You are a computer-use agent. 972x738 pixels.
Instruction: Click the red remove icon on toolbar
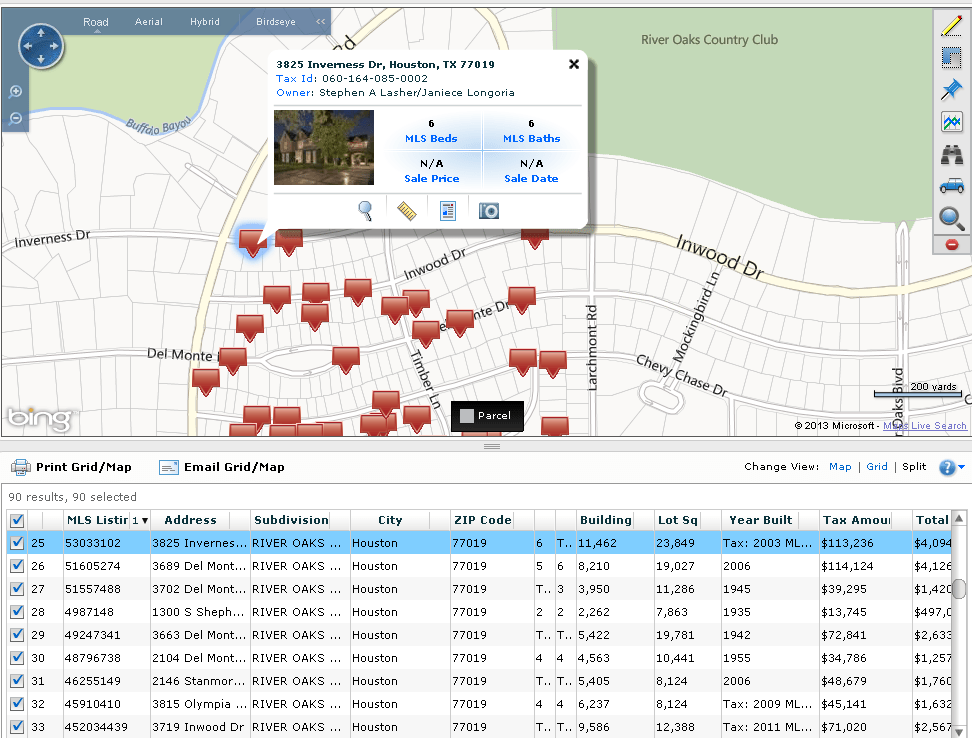coord(952,245)
